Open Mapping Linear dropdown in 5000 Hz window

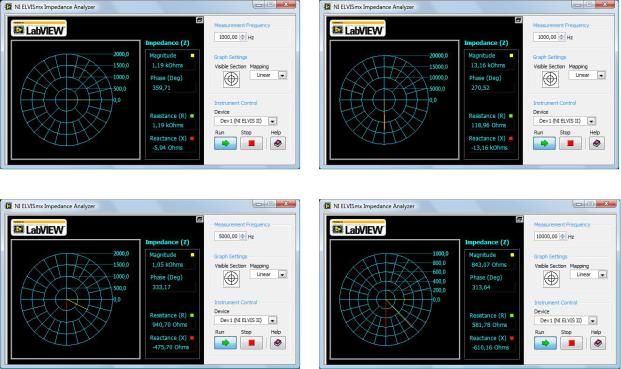(x=282, y=274)
